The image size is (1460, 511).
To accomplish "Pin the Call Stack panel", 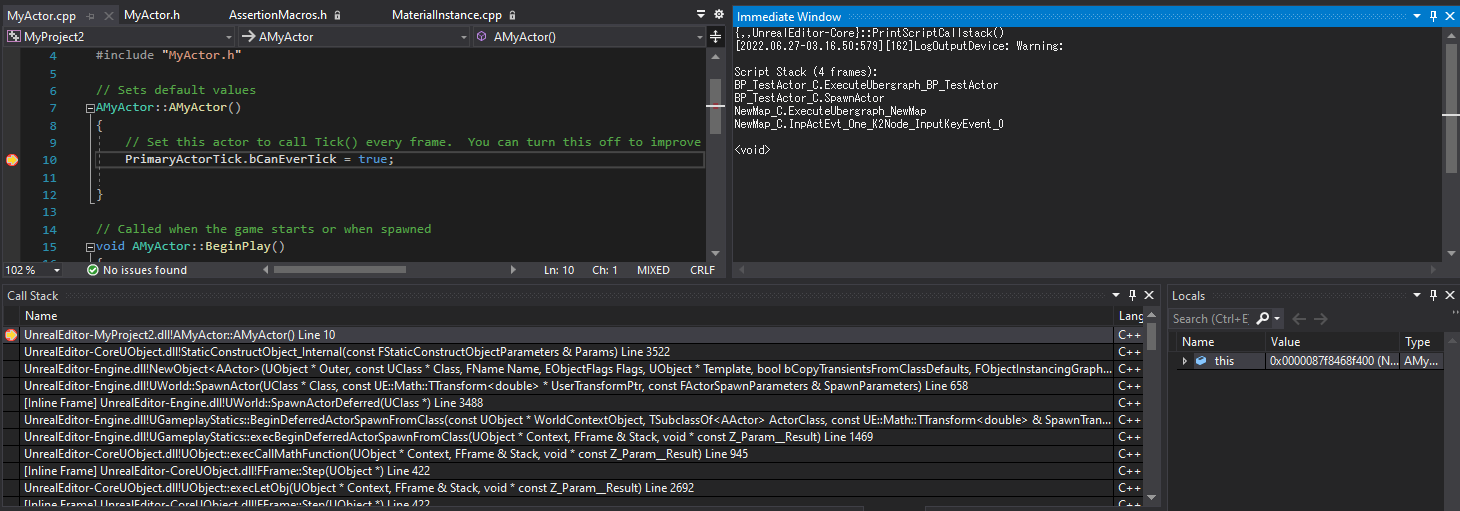I will click(x=1134, y=295).
